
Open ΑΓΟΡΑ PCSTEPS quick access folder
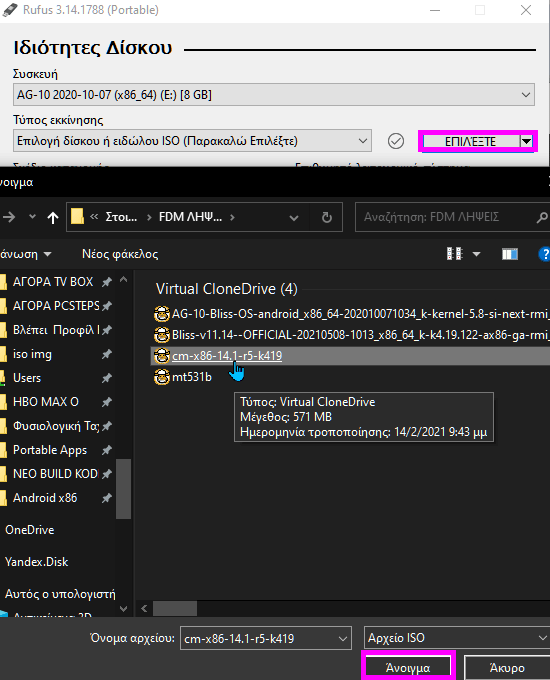[x=56, y=306]
